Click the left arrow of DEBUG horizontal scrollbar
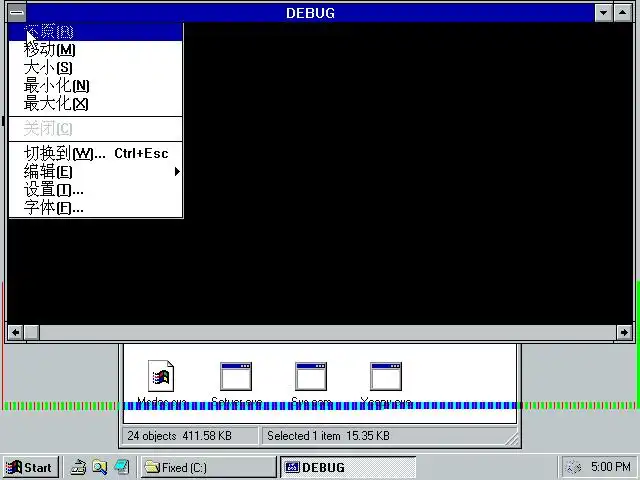This screenshot has height=480, width=640. pos(15,332)
